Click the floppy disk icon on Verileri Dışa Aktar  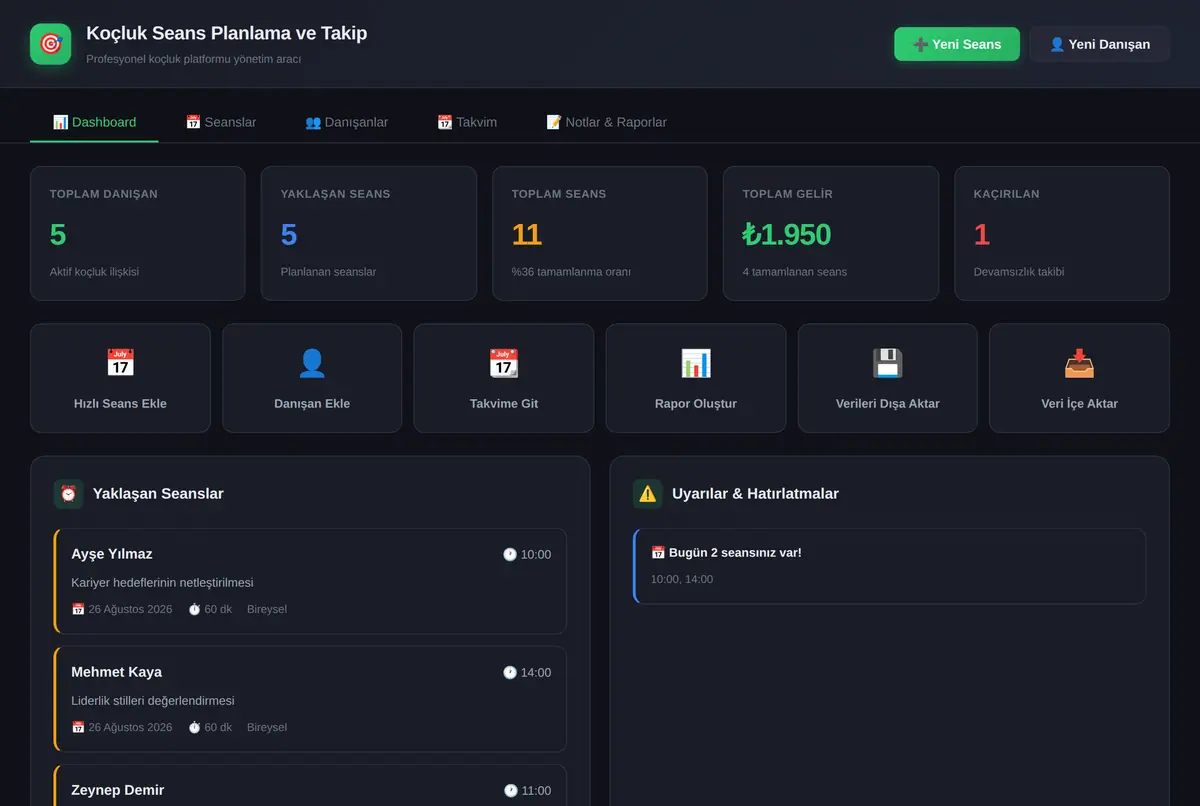[888, 363]
